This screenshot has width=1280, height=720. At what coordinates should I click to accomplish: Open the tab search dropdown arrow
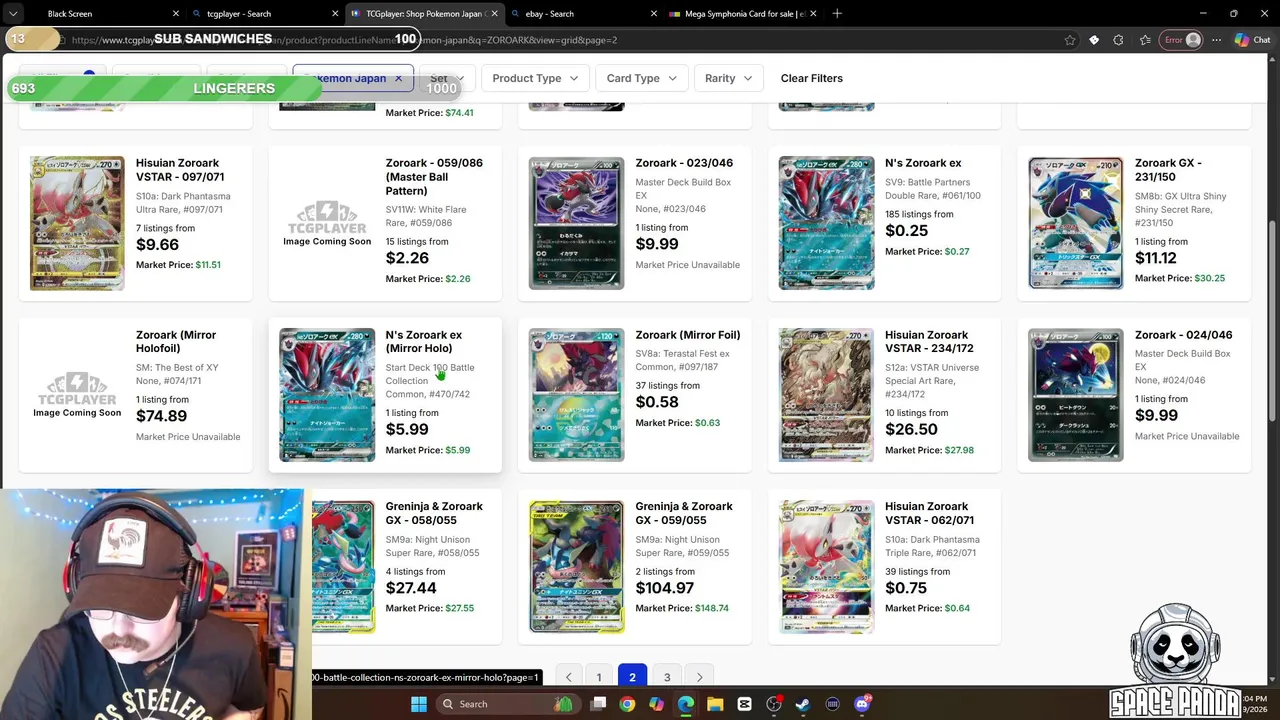click(13, 14)
